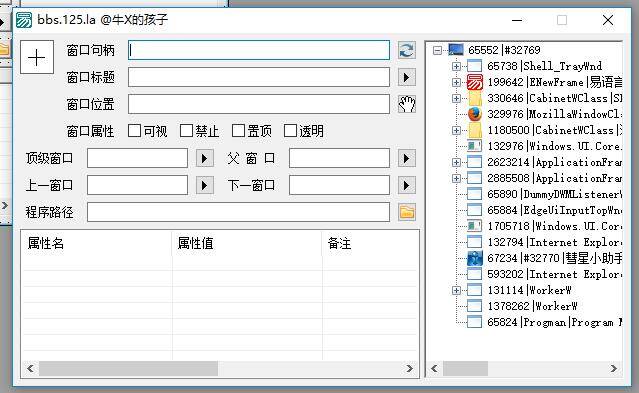Image resolution: width=639 pixels, height=393 pixels.
Task: Open program path folder icon
Action: click(407, 212)
